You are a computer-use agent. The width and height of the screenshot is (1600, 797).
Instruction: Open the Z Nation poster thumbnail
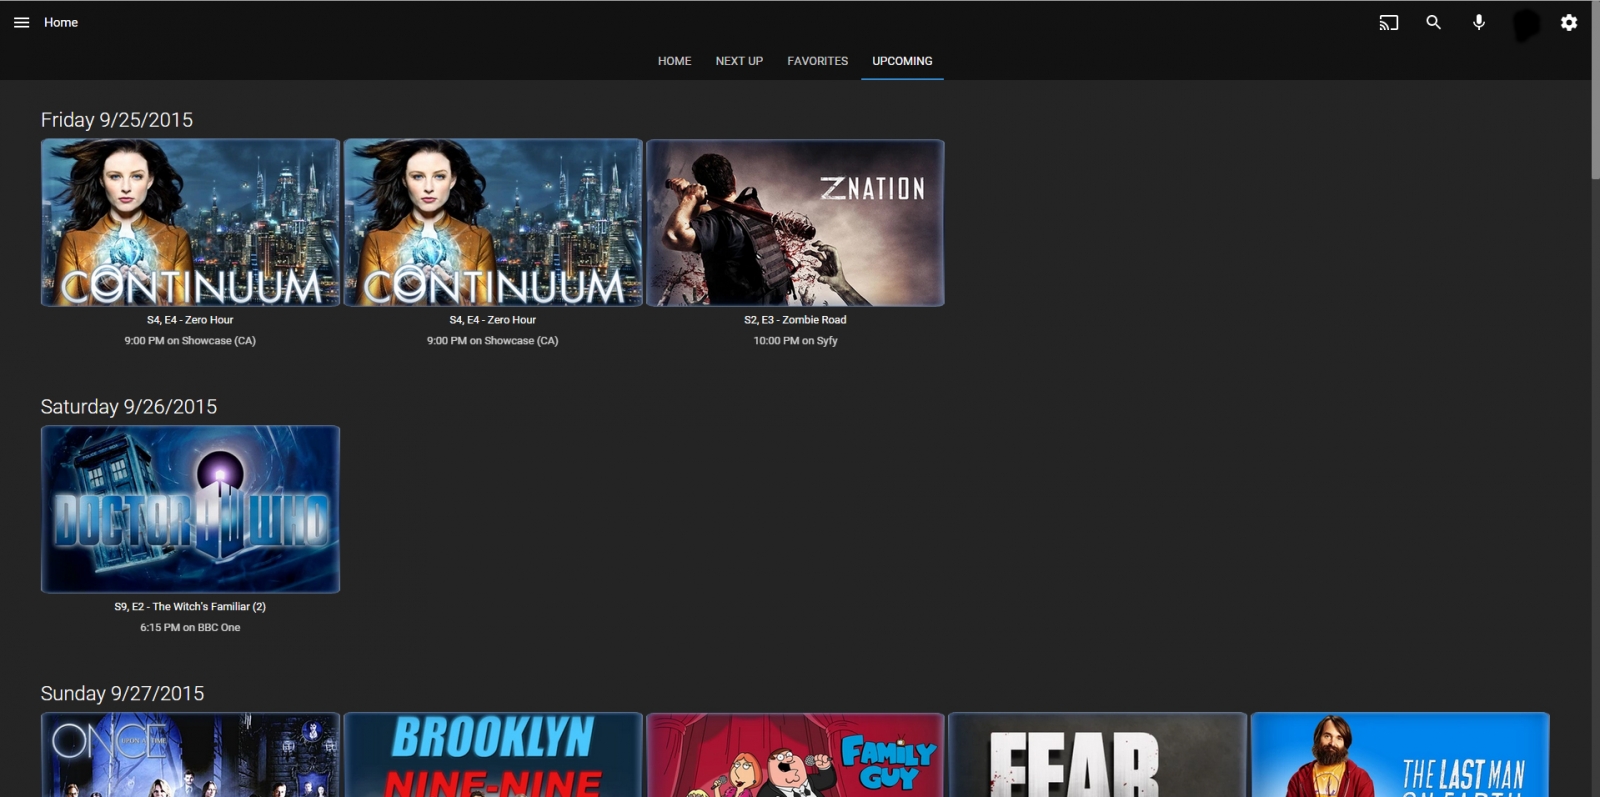pyautogui.click(x=795, y=223)
